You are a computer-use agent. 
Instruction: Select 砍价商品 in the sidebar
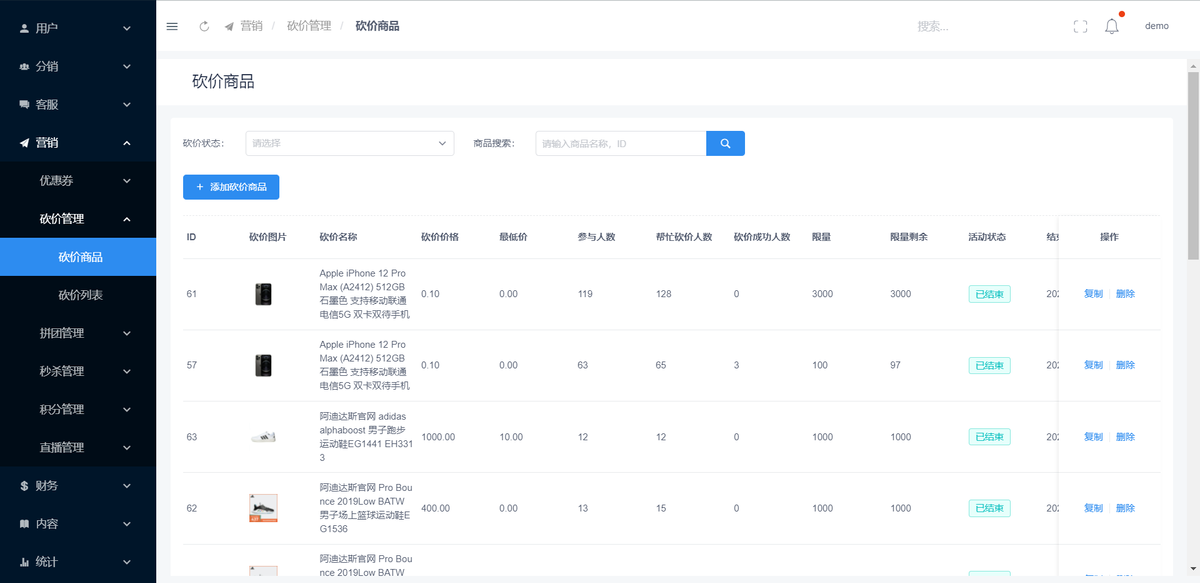tap(78, 257)
